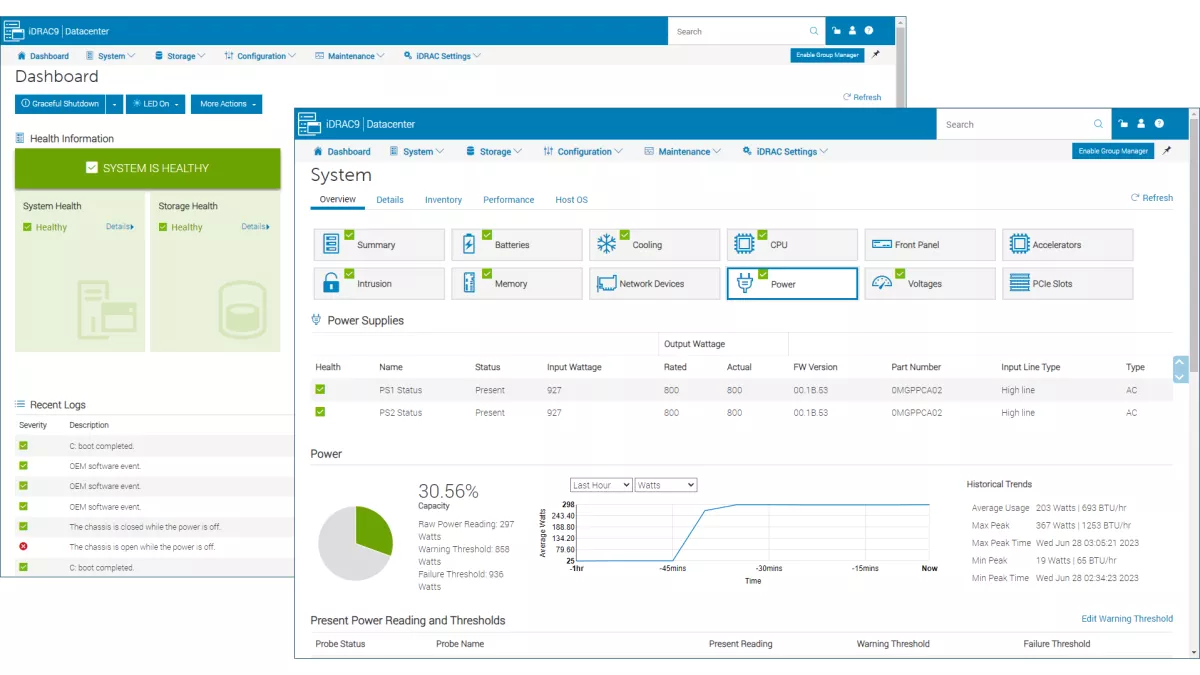Click Refresh in the Dashboard window
1200x675 pixels.
coord(862,97)
